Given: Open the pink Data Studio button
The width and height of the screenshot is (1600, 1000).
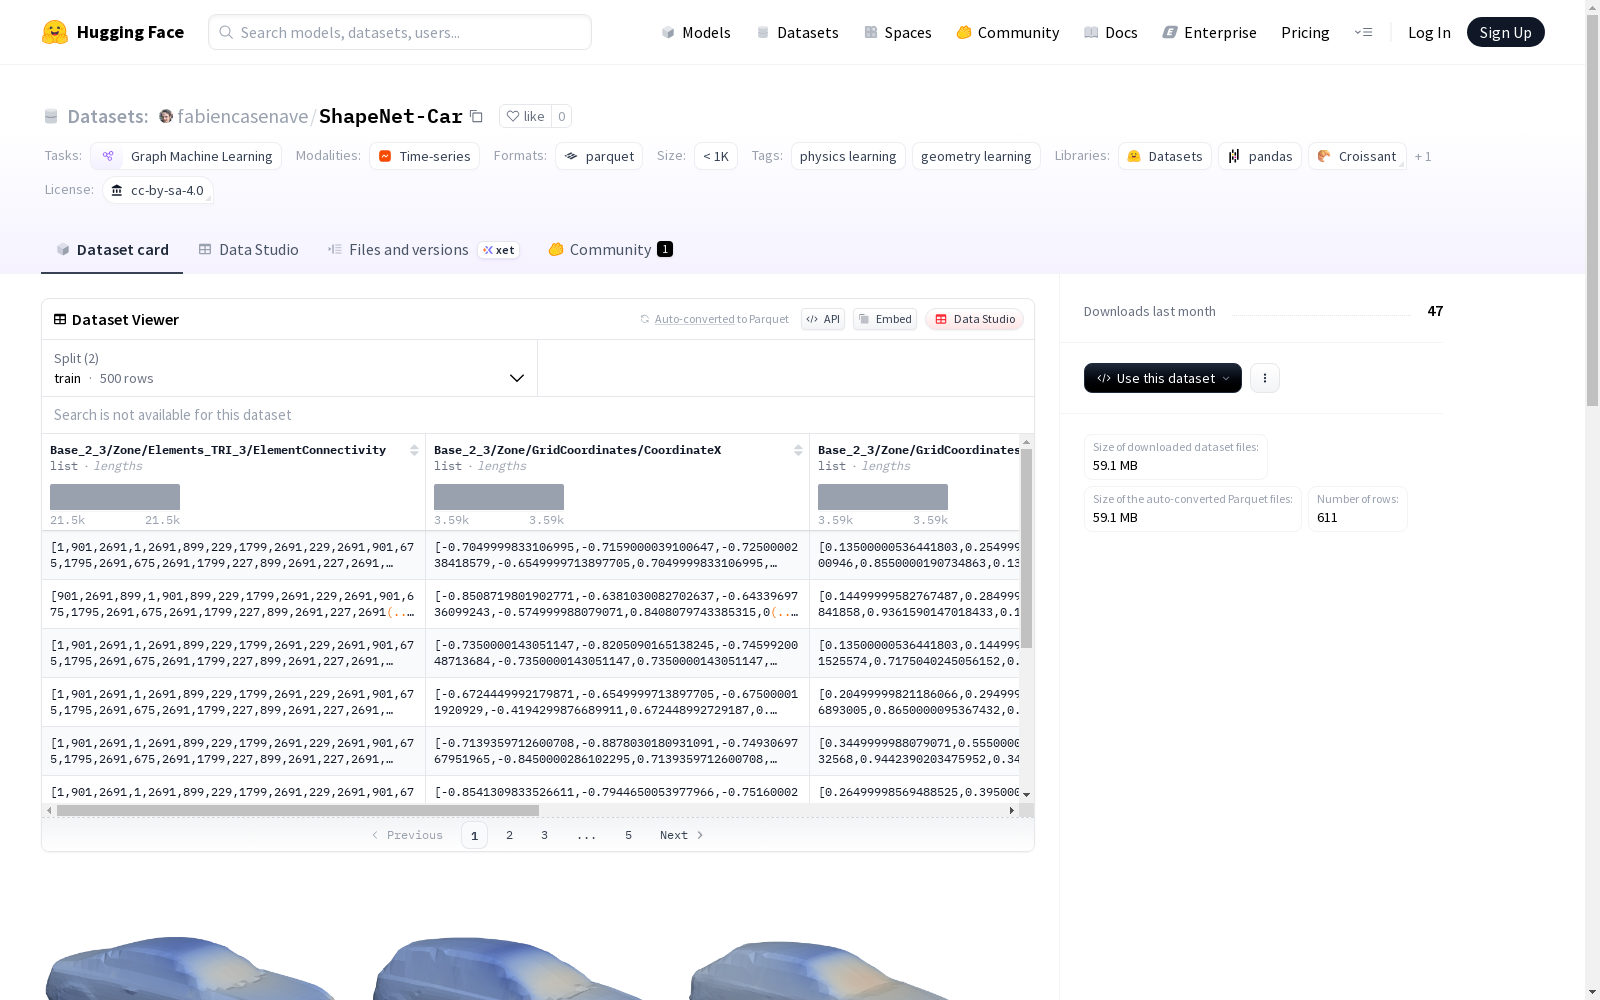Looking at the screenshot, I should [974, 319].
